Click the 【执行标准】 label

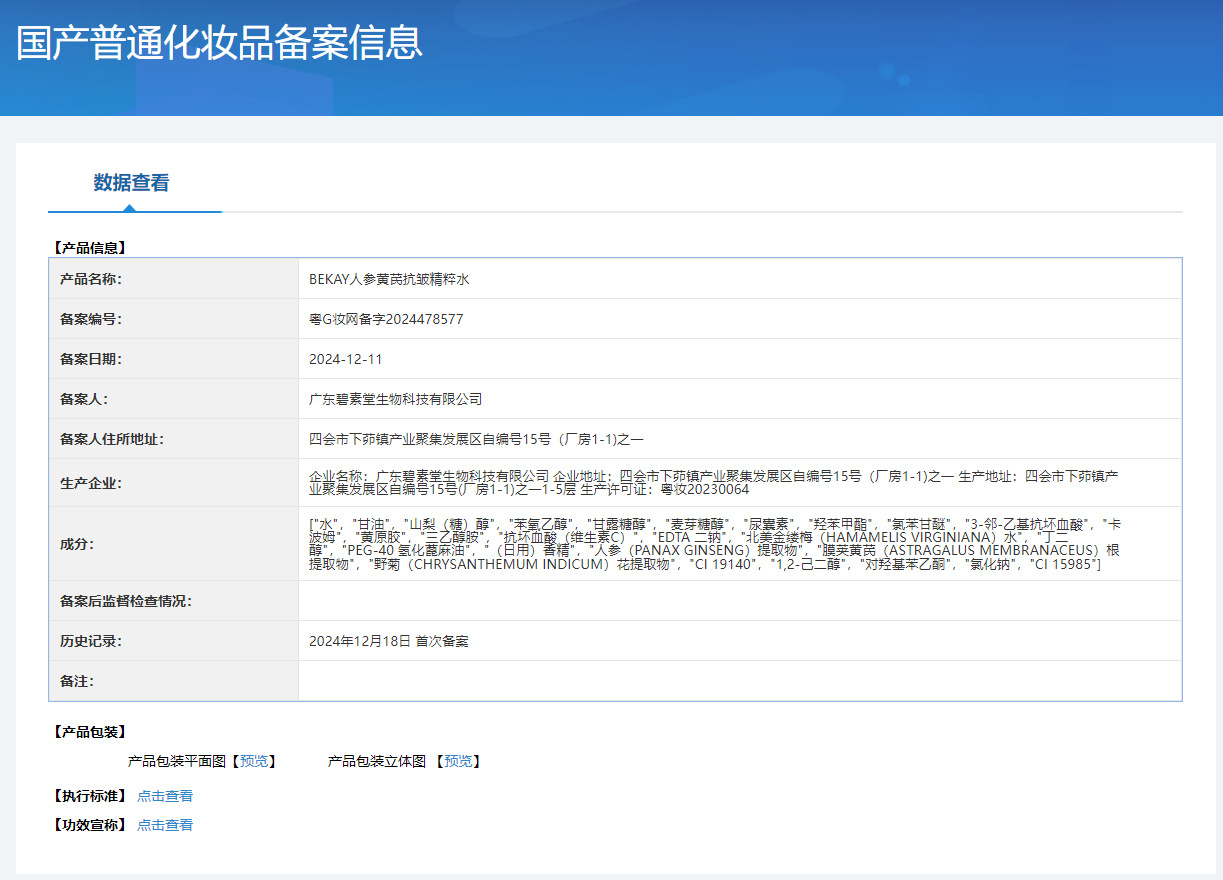pyautogui.click(x=89, y=796)
